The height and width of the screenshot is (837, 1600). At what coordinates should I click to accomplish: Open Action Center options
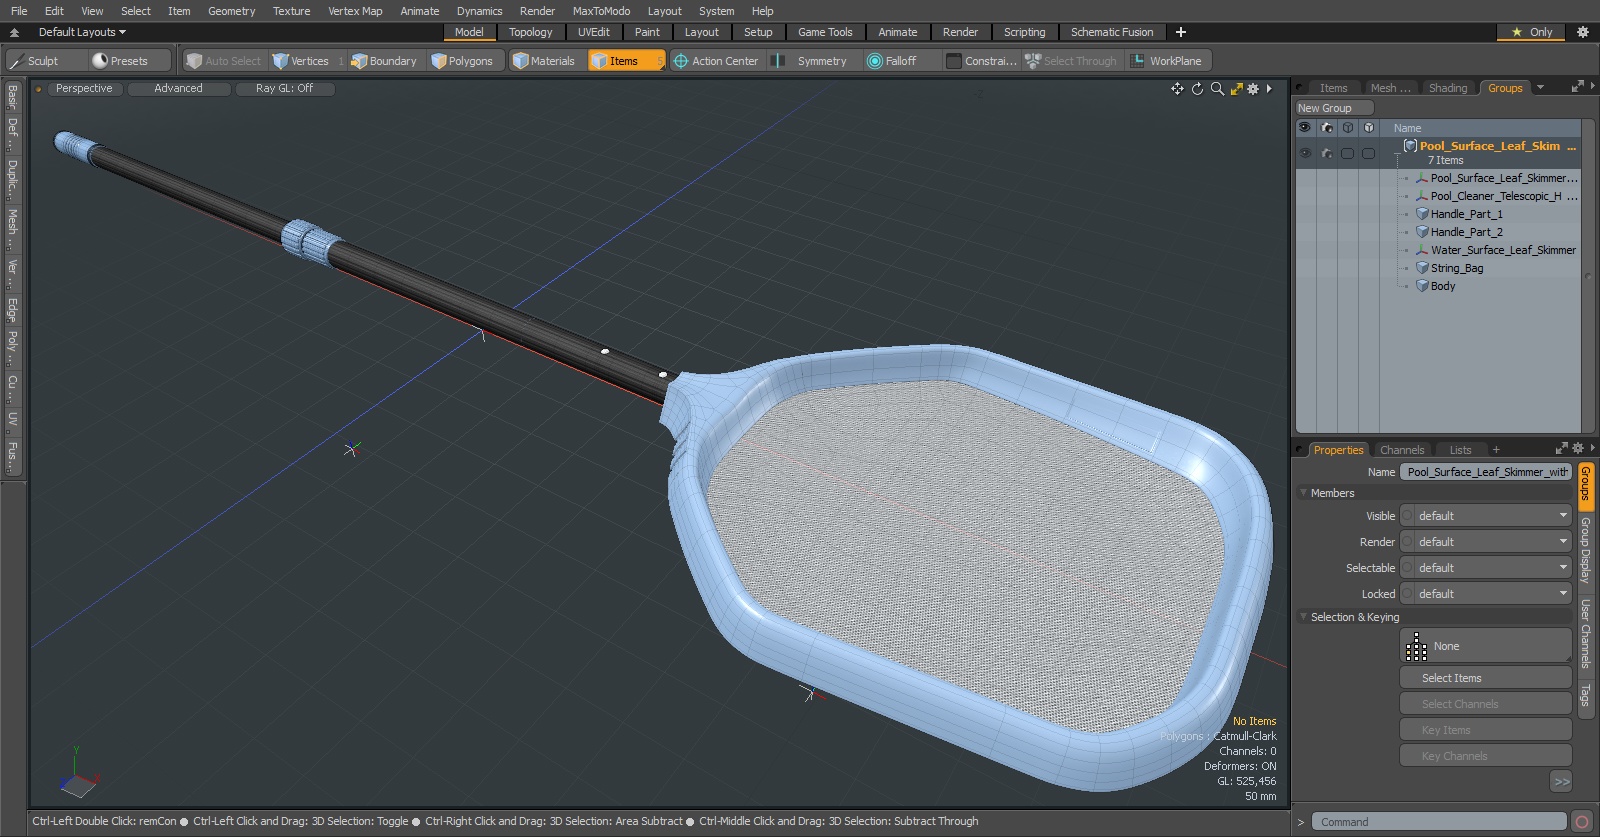point(716,61)
